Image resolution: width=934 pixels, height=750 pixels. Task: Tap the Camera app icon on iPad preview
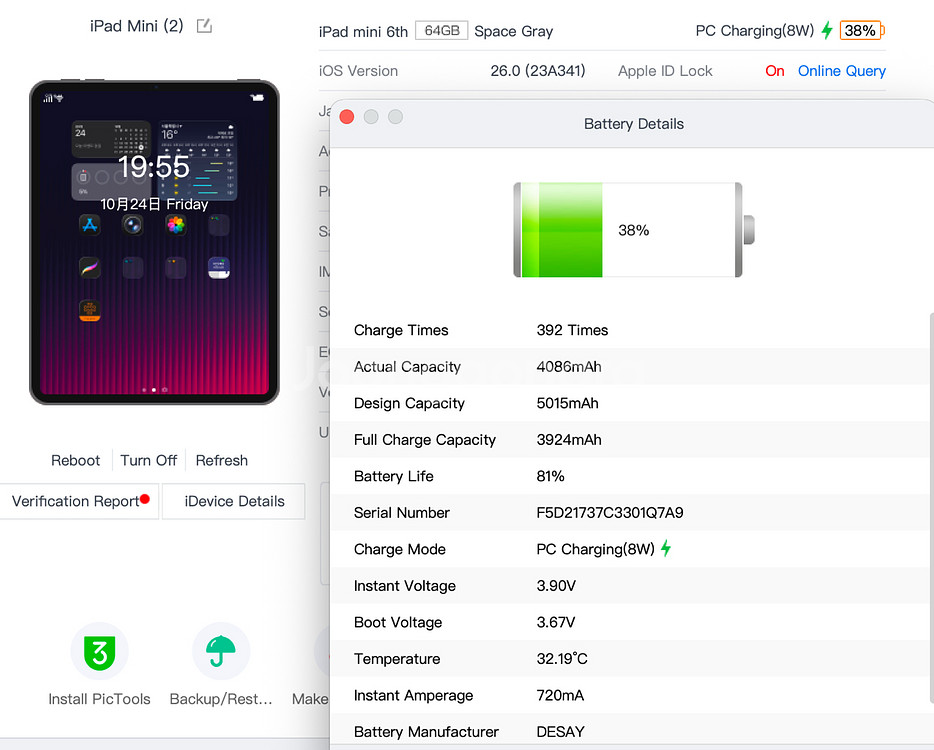point(133,225)
